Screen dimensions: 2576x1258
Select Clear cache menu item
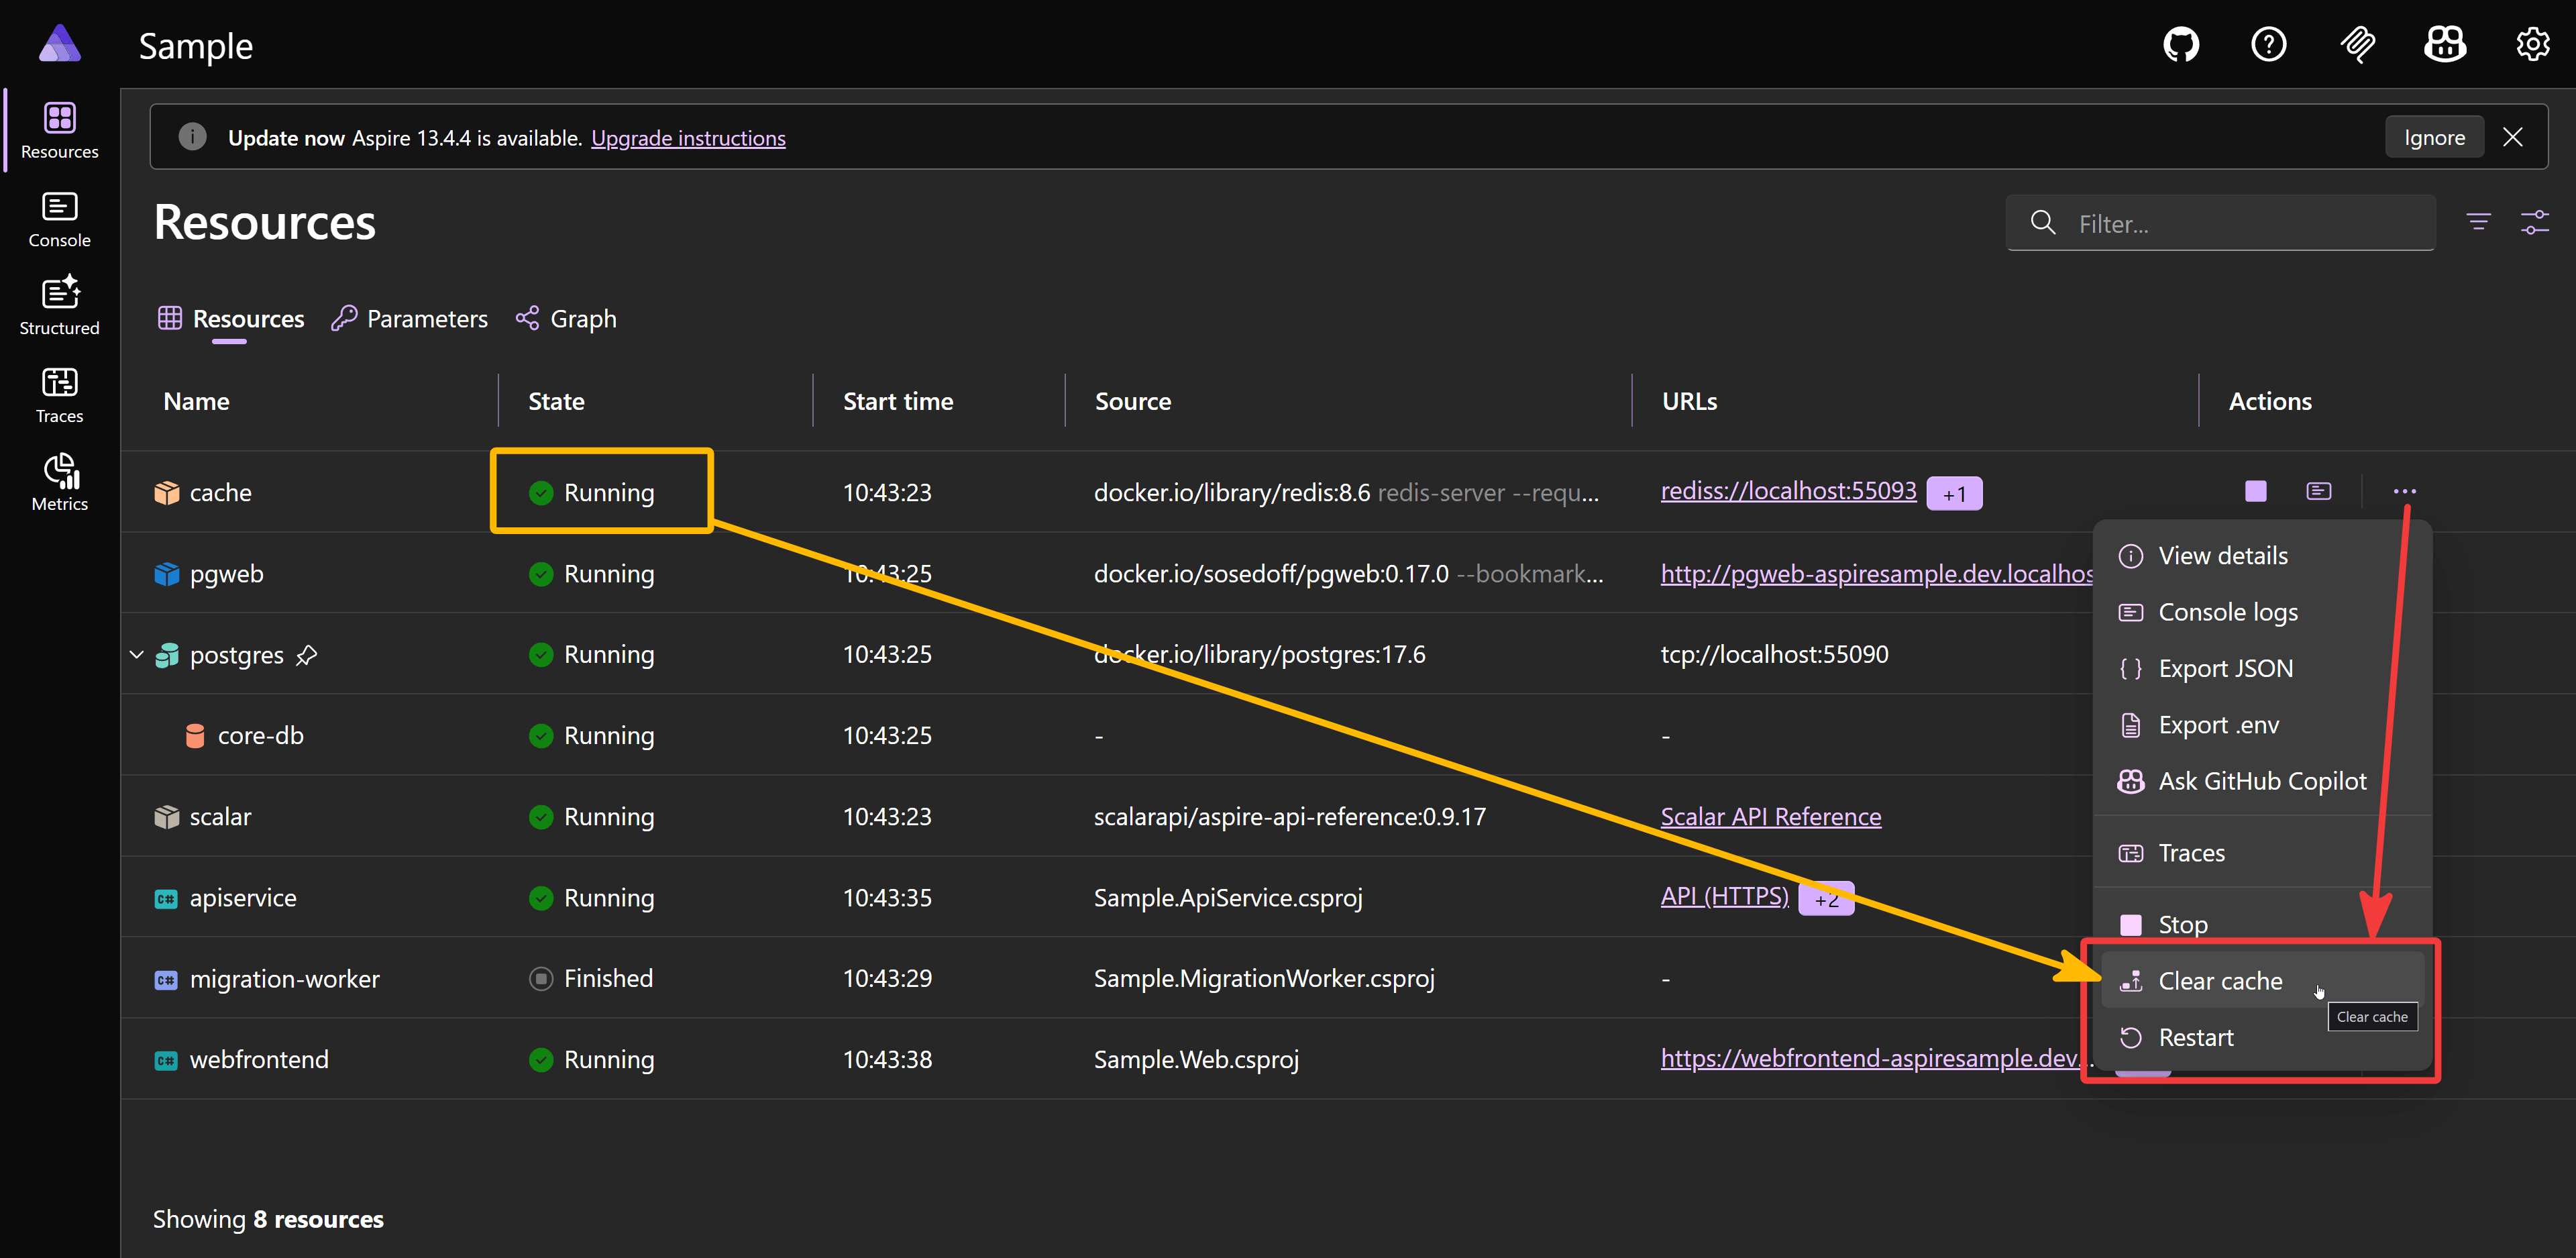click(2262, 981)
